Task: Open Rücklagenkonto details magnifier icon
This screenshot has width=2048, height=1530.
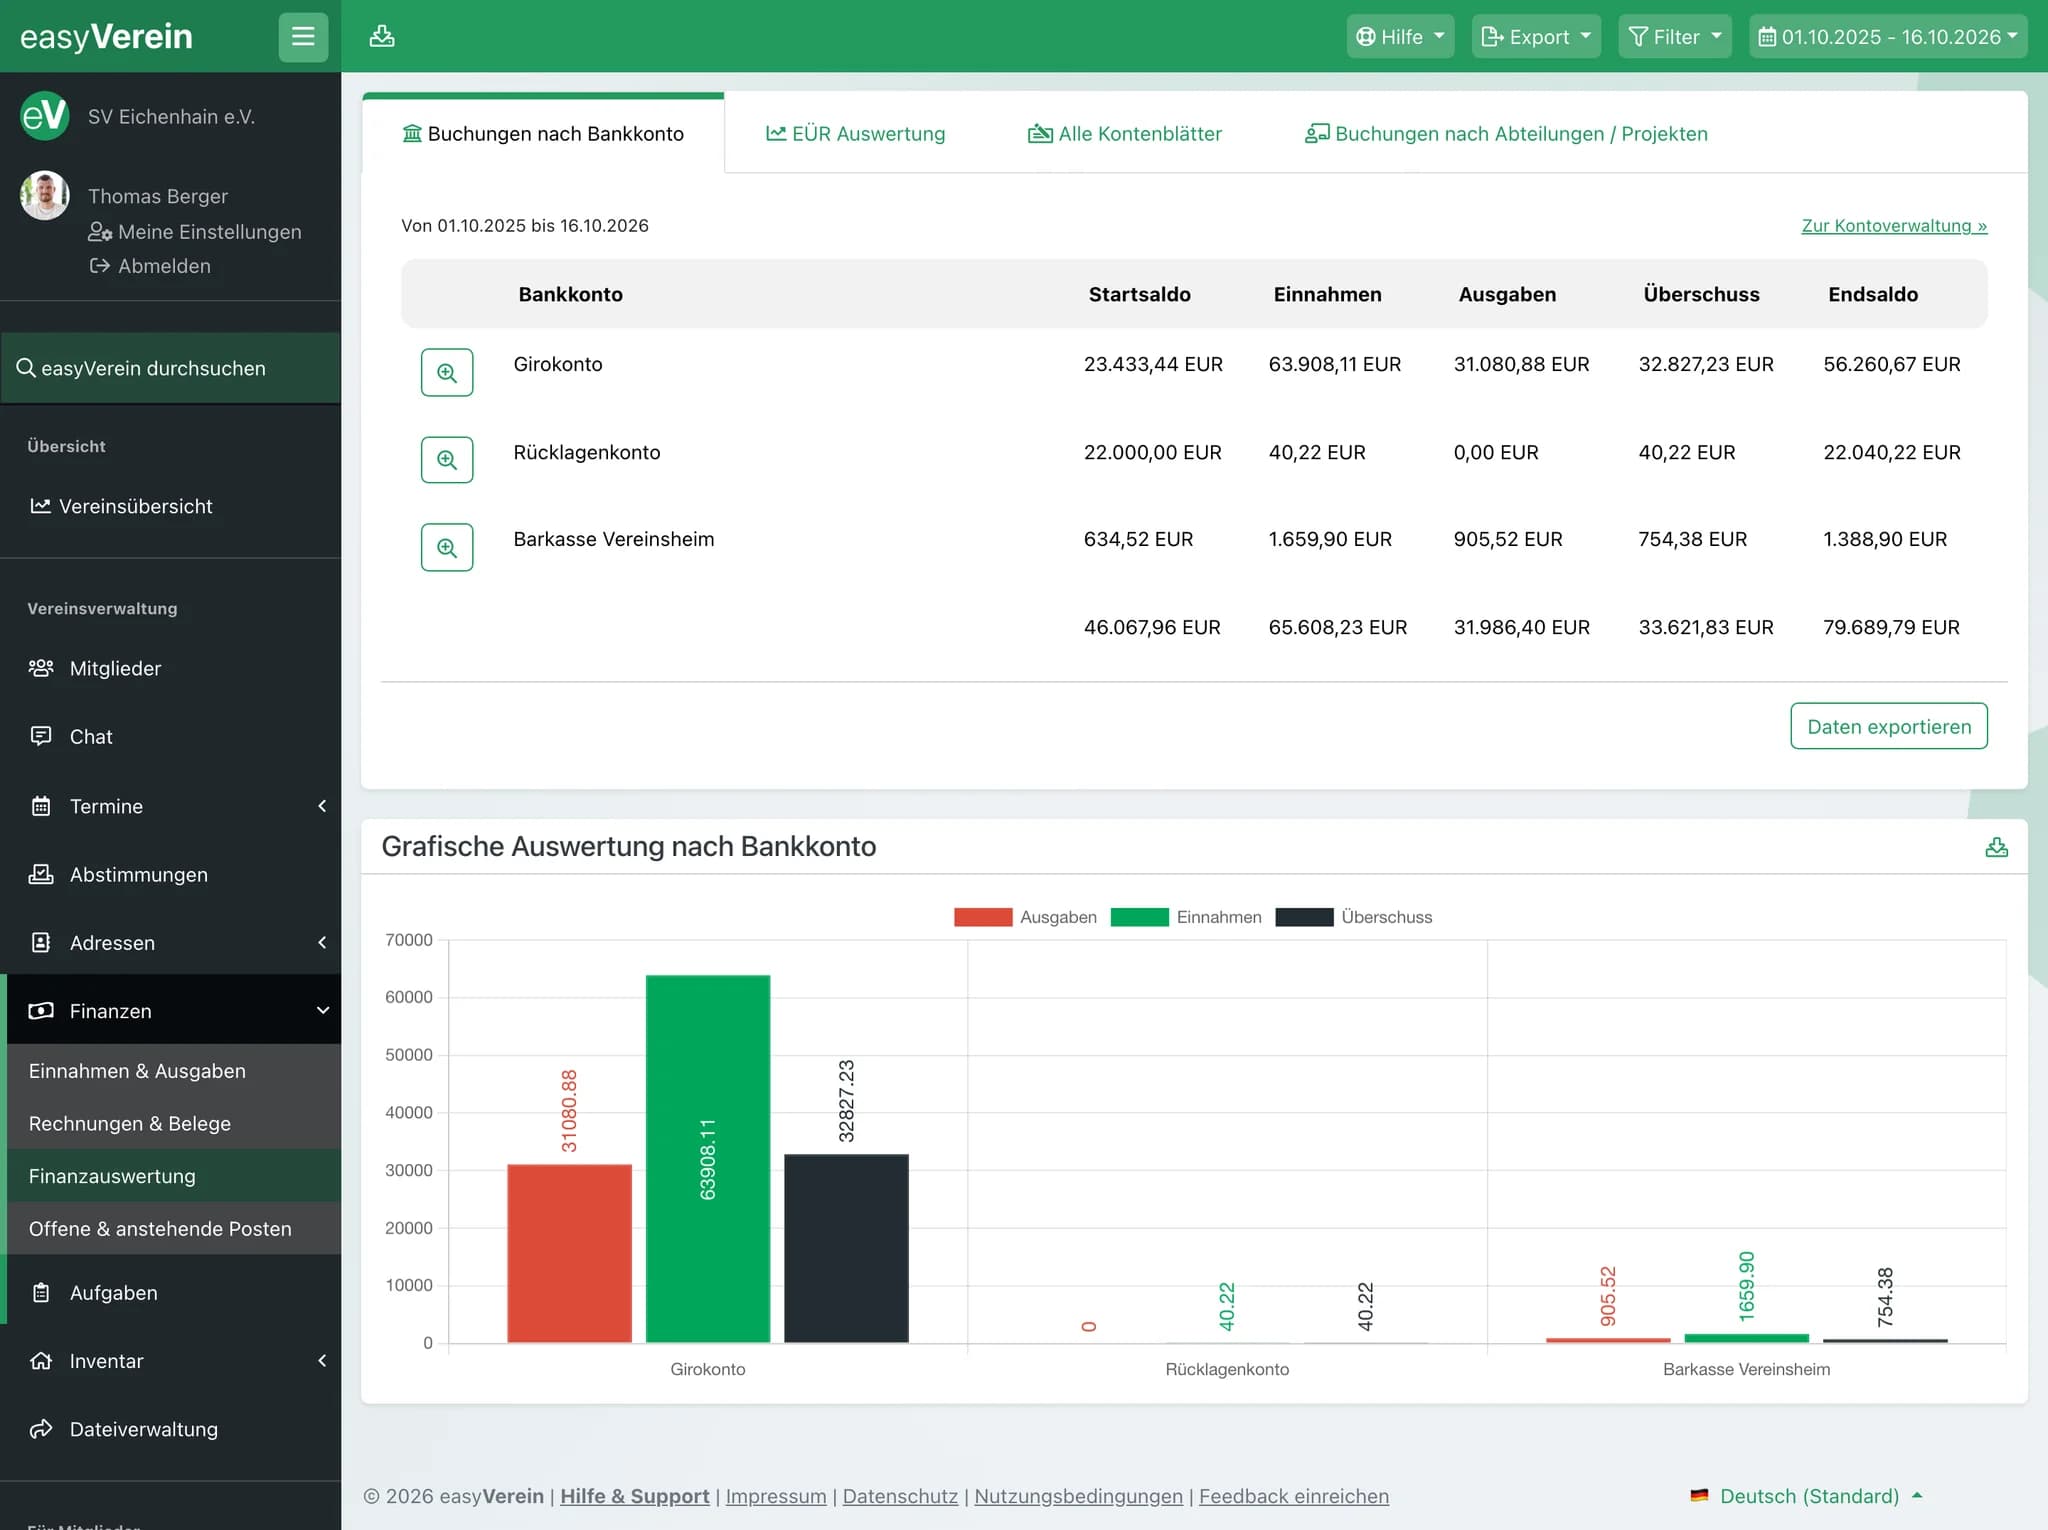Action: [x=447, y=460]
